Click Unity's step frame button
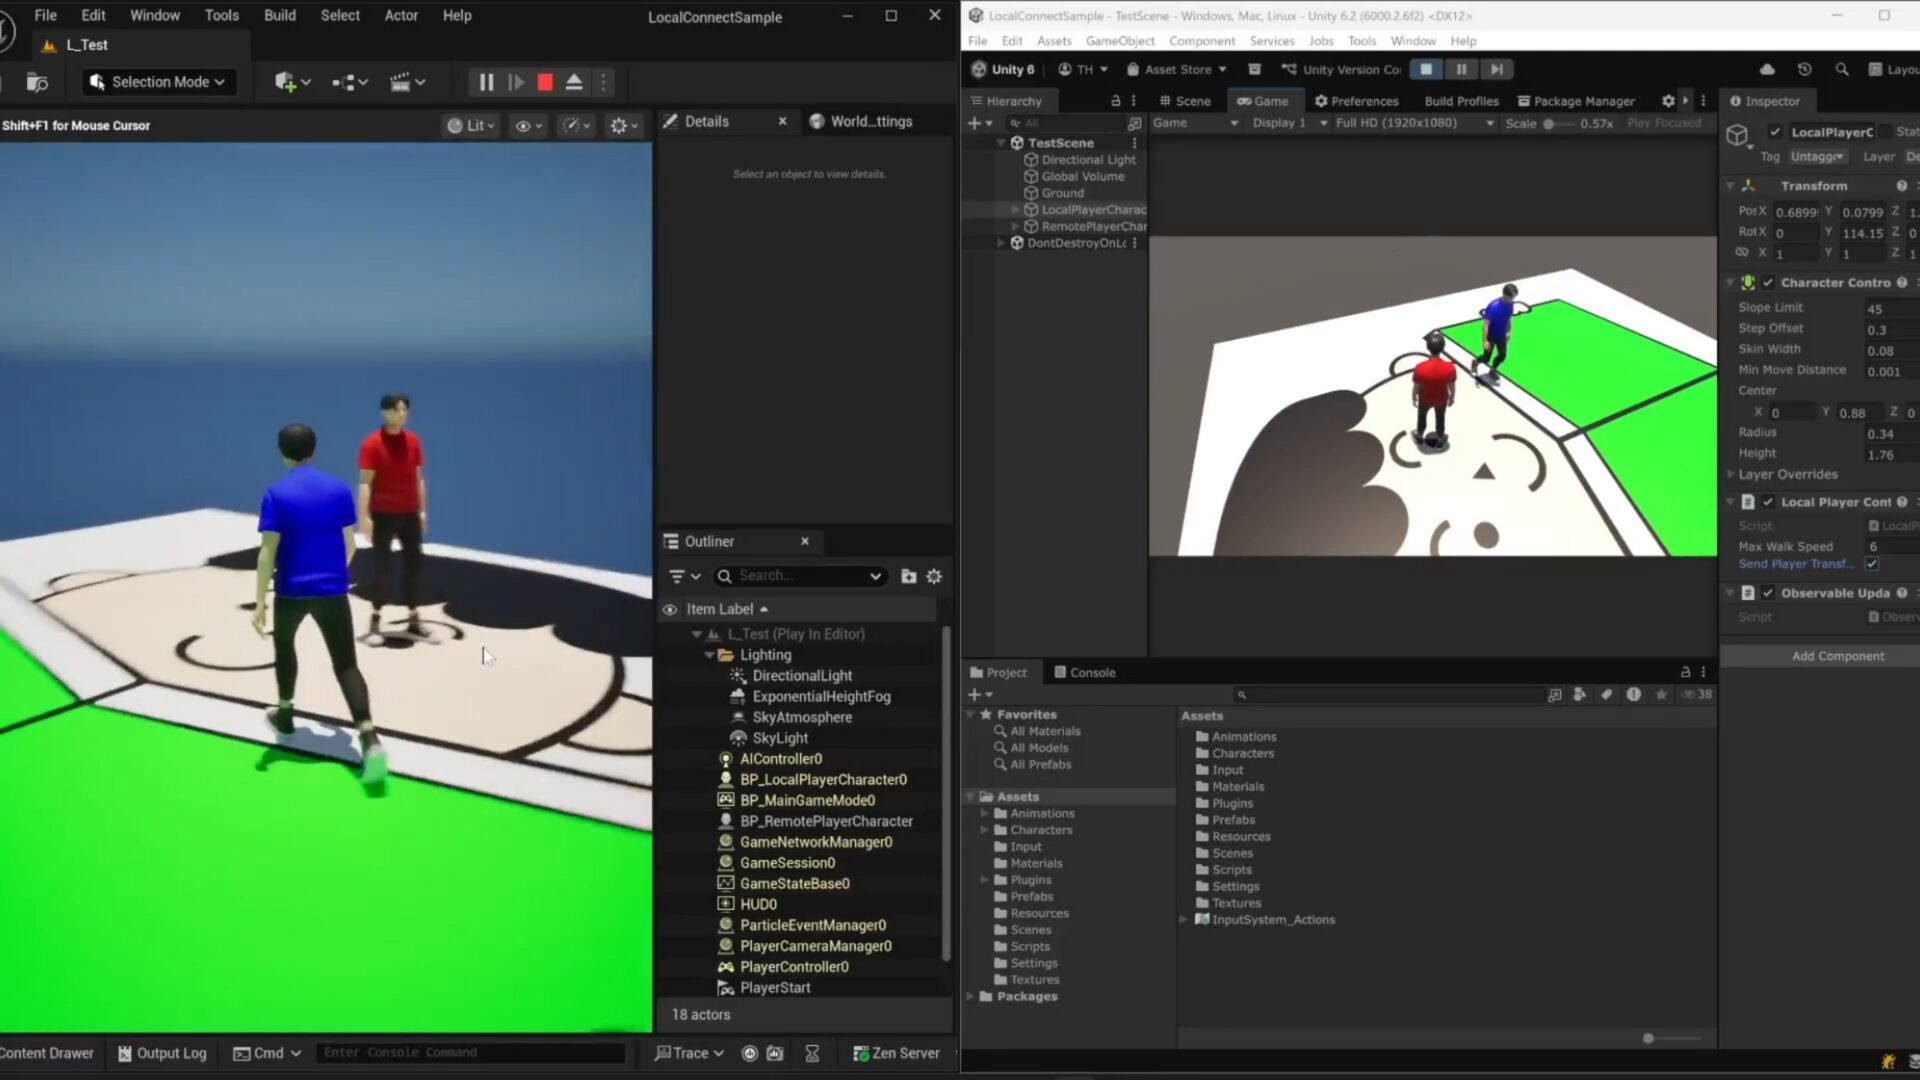1920x1080 pixels. click(x=1496, y=69)
